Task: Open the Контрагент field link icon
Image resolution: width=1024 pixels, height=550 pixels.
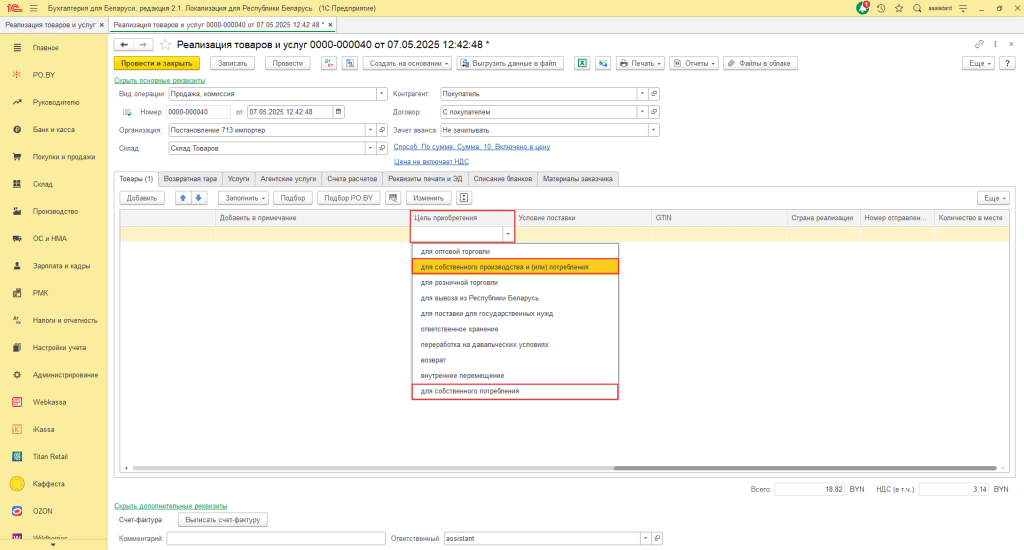Action: (x=654, y=93)
